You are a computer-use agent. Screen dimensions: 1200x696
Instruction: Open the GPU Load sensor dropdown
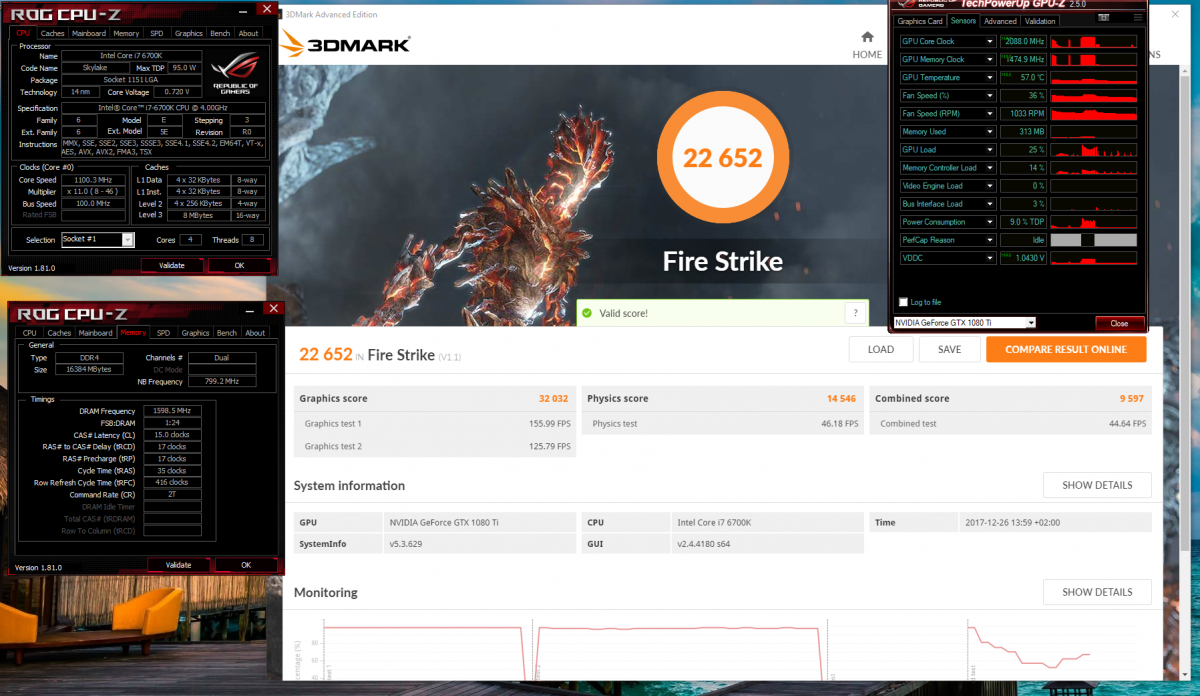coord(991,150)
